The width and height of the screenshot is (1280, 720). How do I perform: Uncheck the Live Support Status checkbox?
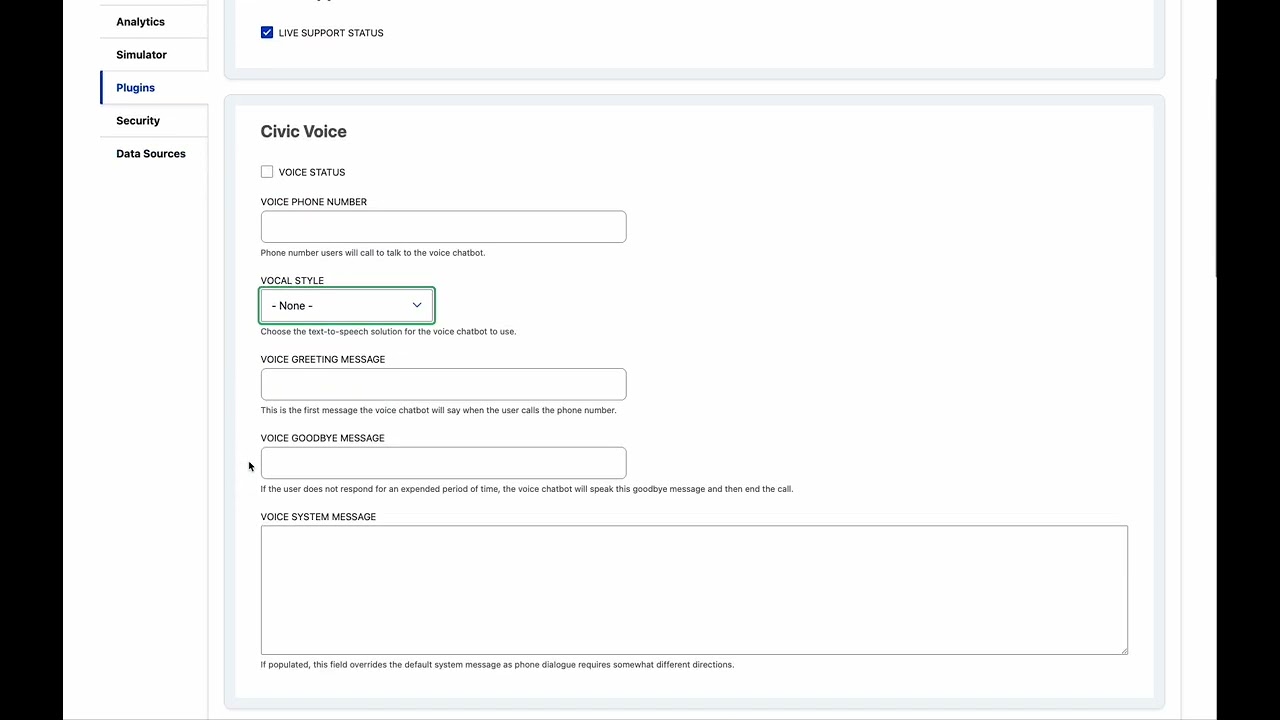pos(267,33)
